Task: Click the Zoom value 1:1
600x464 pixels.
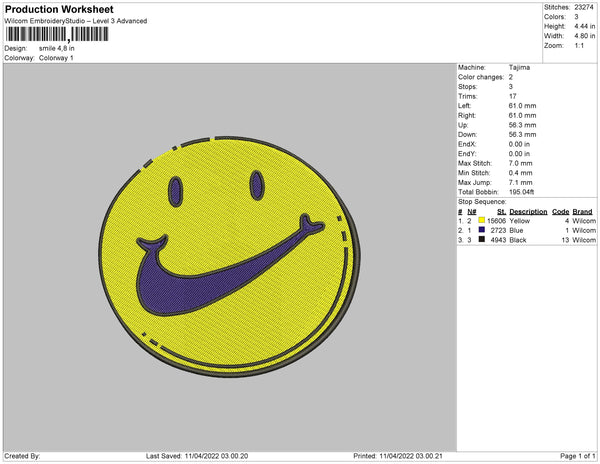Action: point(579,46)
